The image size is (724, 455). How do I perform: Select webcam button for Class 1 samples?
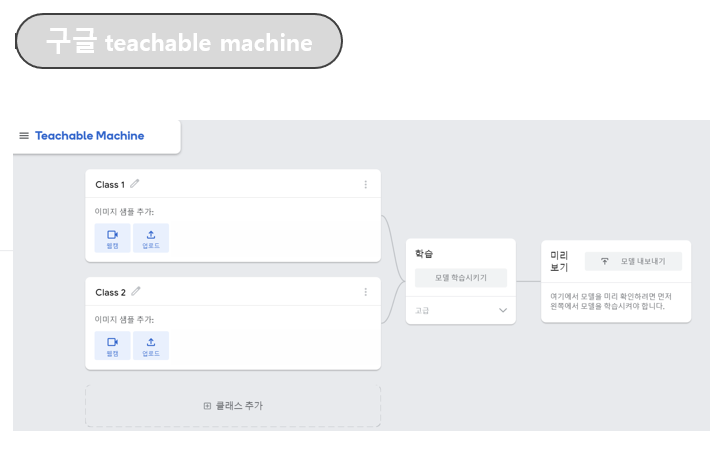[113, 238]
